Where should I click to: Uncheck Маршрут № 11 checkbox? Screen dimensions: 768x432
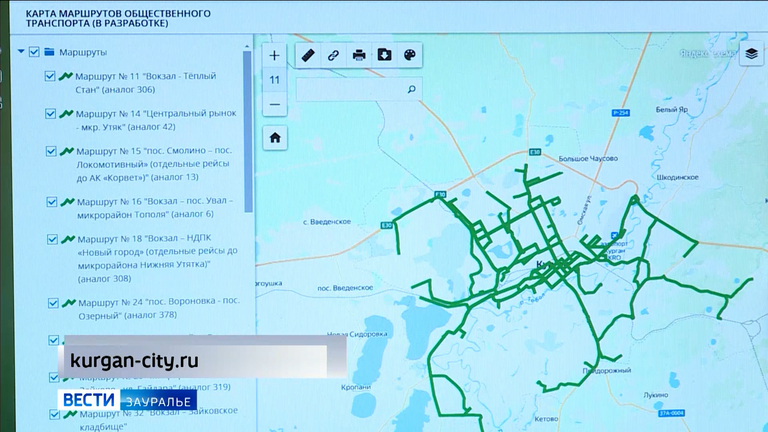(x=51, y=76)
